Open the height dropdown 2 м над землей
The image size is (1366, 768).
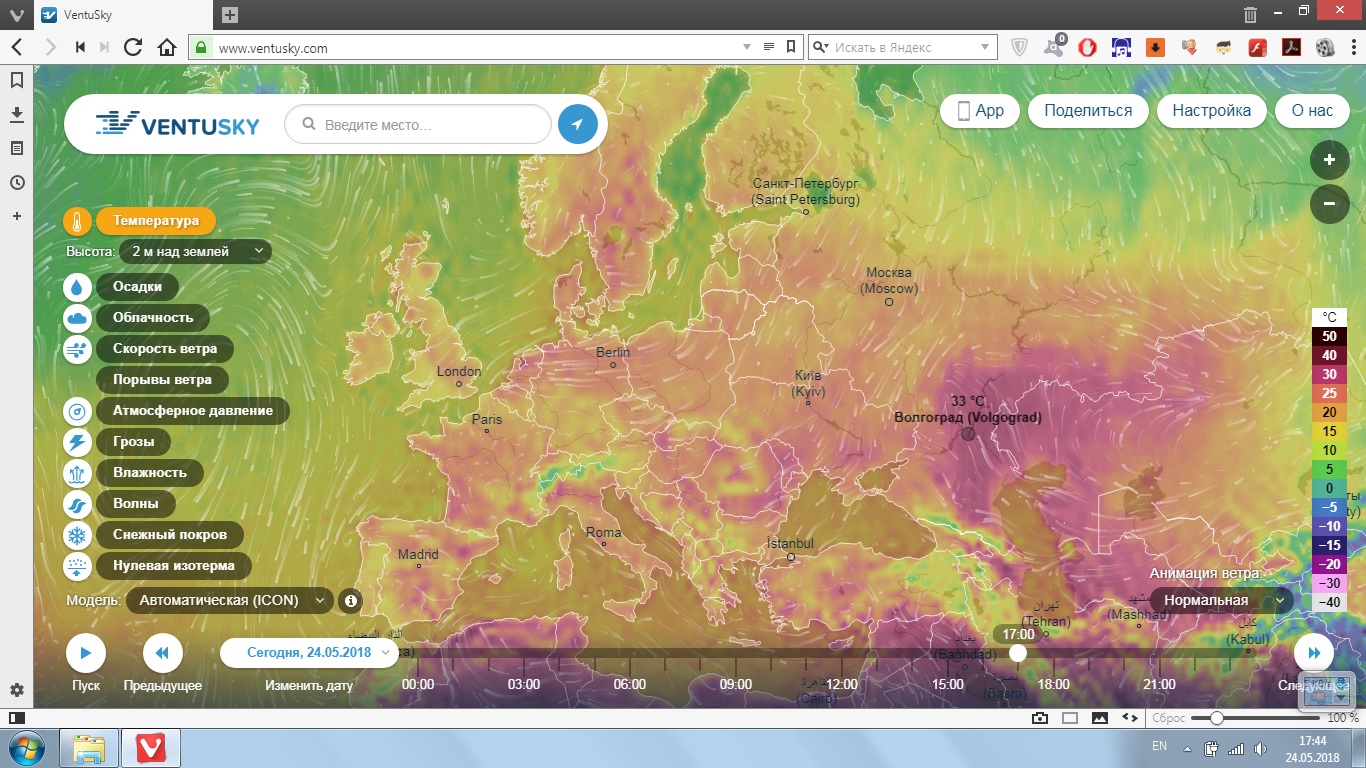(x=195, y=252)
